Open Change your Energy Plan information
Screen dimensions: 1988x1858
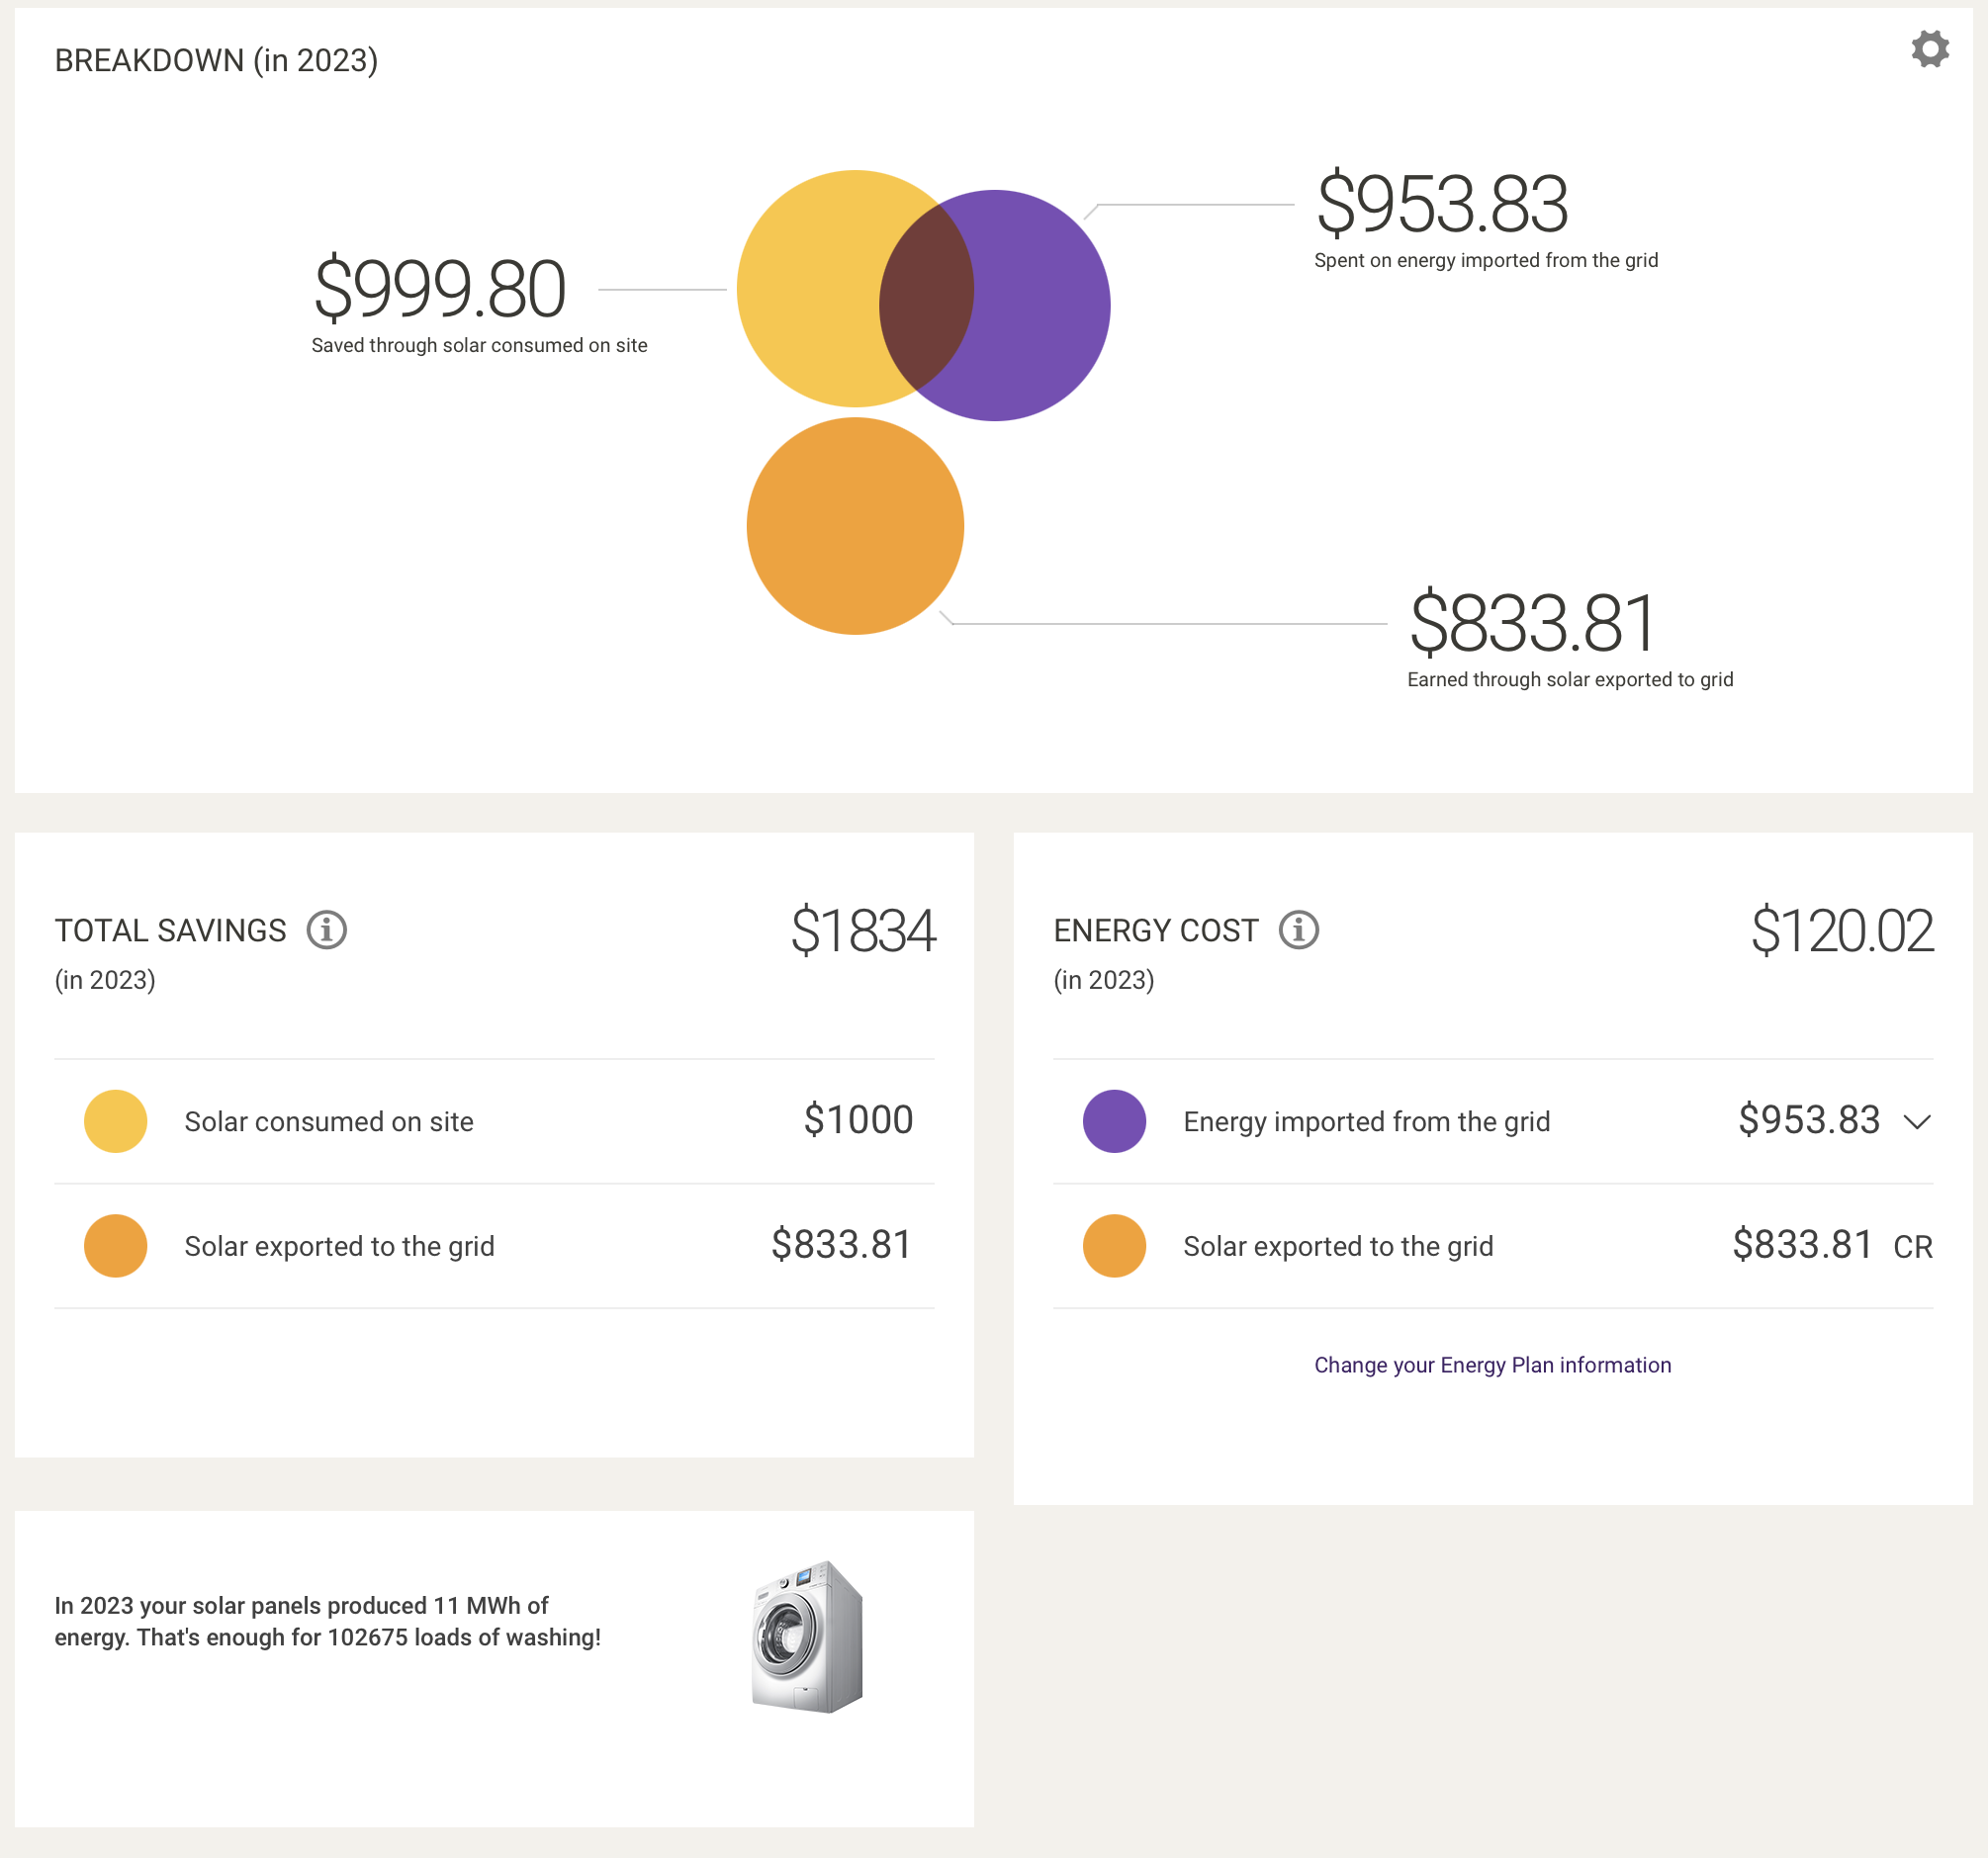pos(1492,1364)
